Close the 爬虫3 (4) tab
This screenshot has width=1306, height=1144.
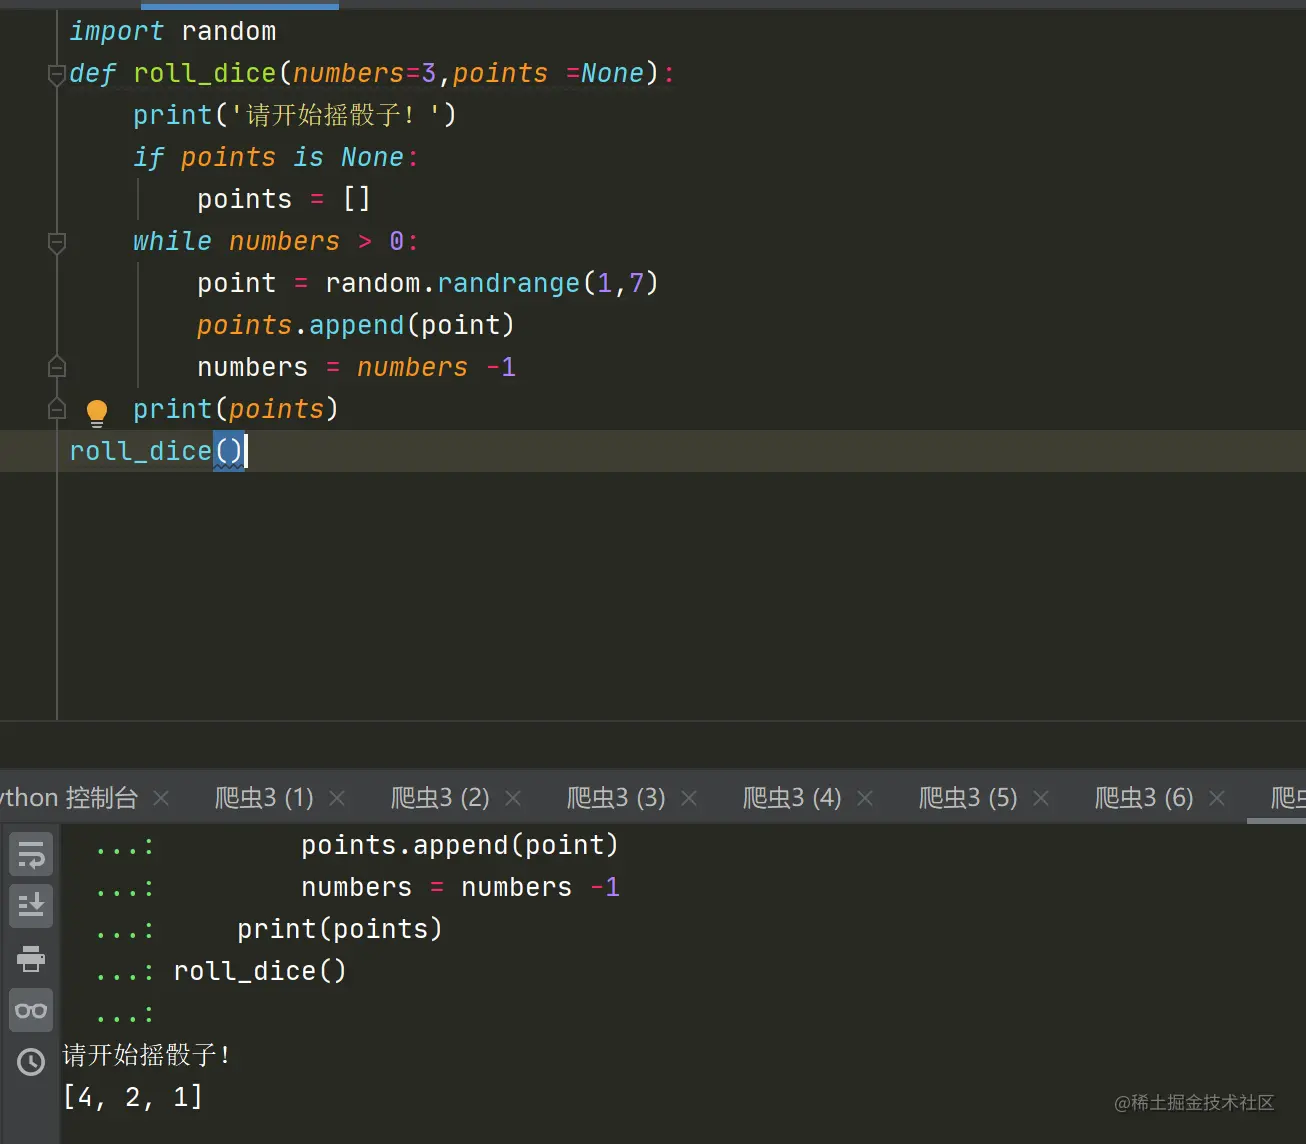[865, 798]
